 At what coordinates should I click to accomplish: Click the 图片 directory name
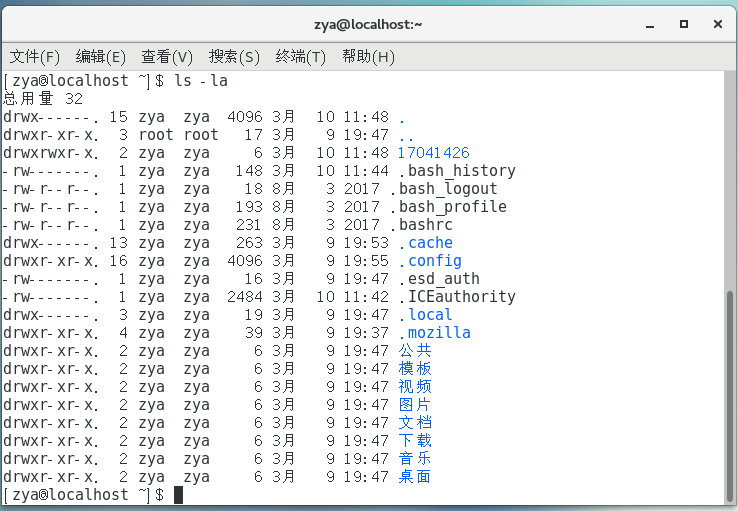click(415, 405)
